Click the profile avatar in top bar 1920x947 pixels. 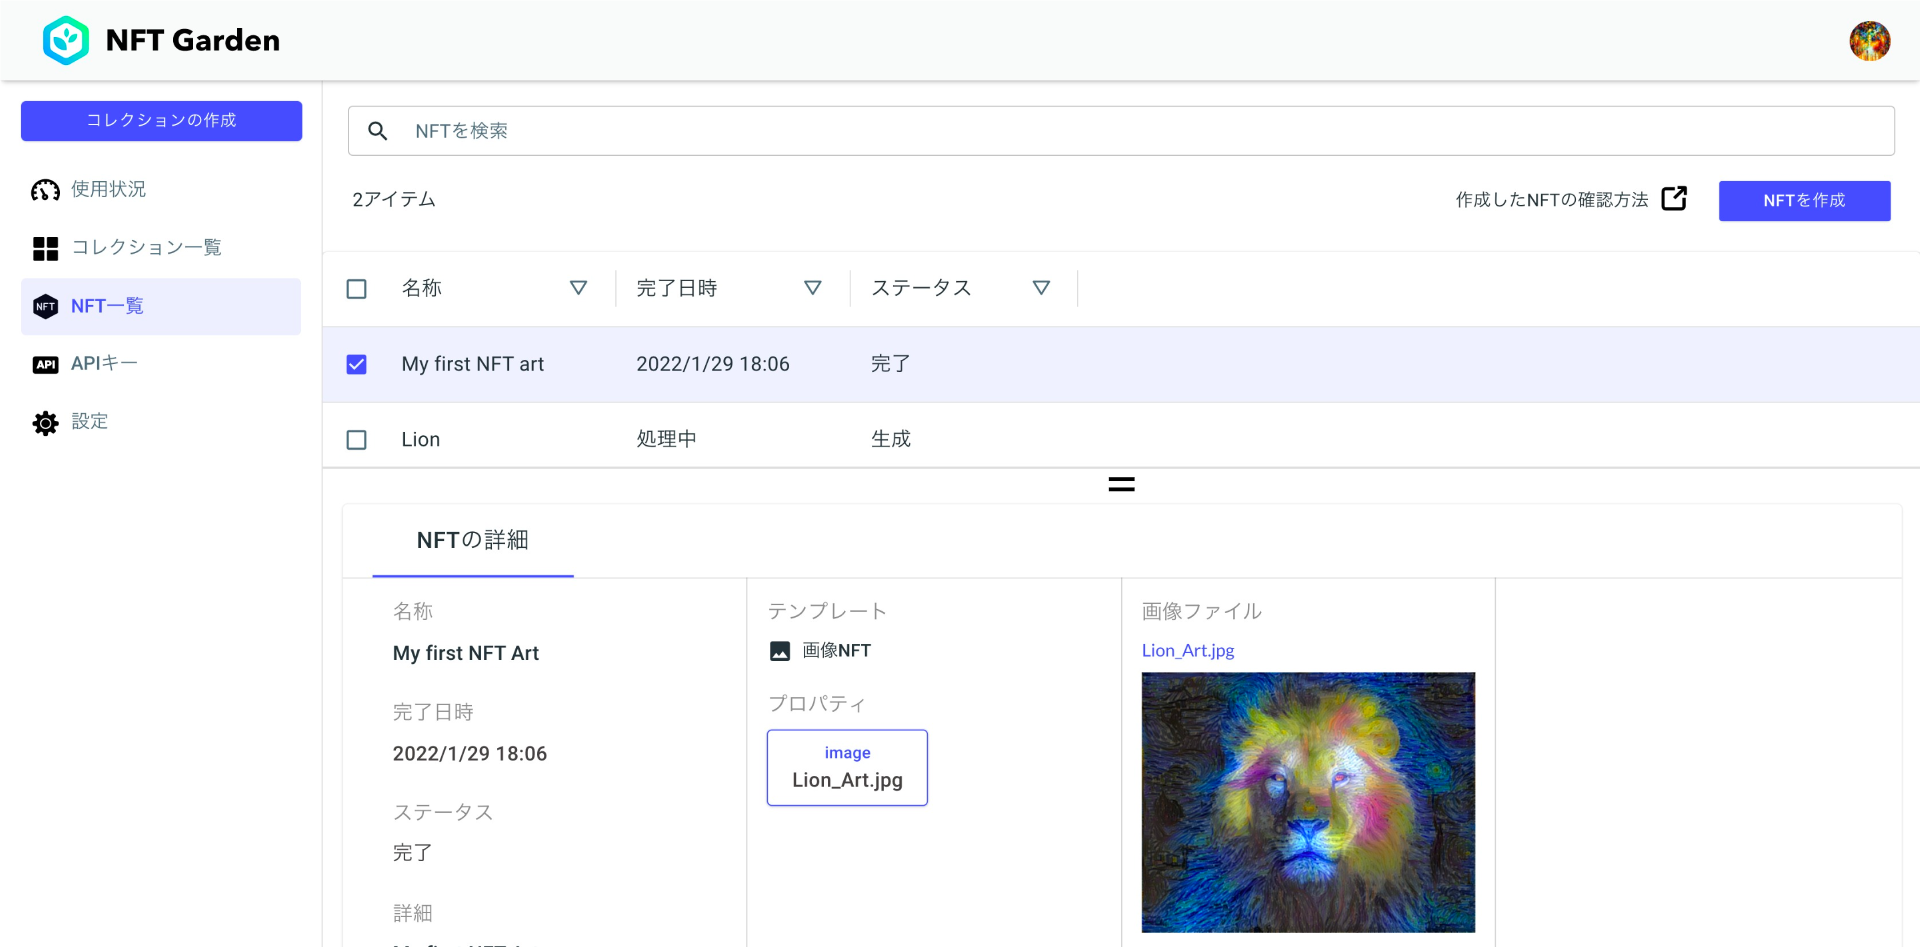point(1870,40)
